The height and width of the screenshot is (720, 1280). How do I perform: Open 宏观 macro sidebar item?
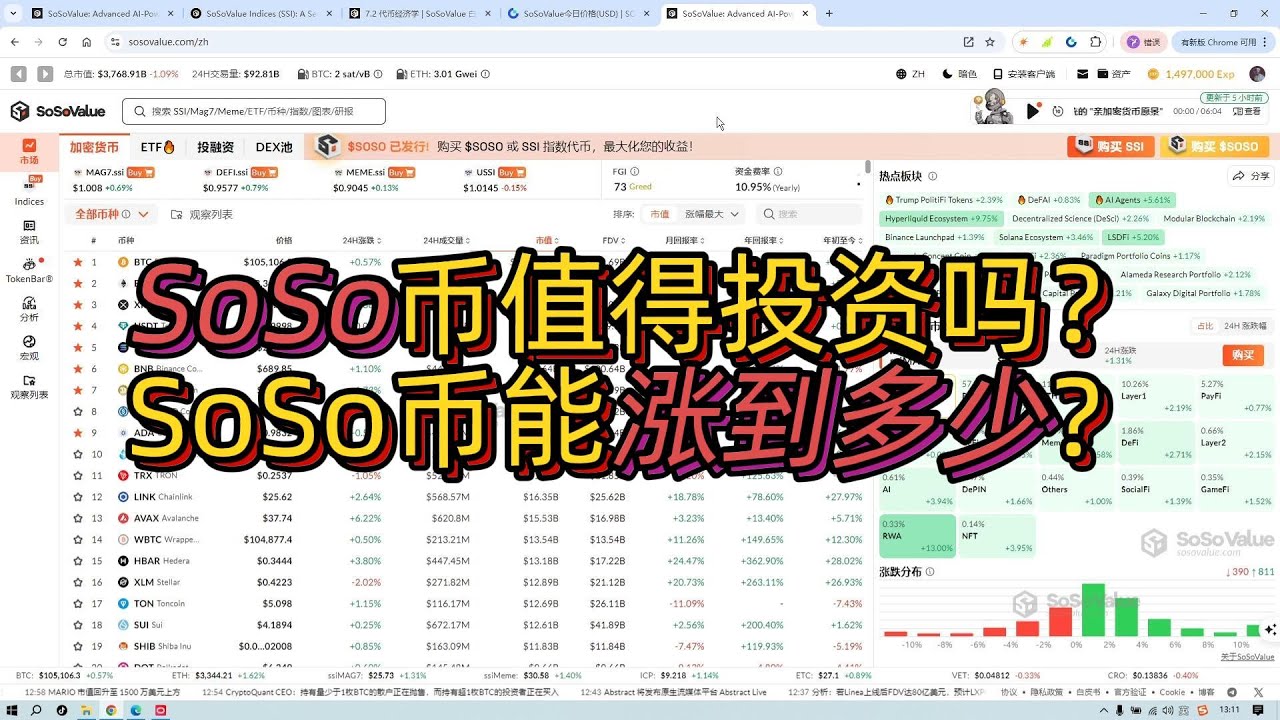(29, 348)
